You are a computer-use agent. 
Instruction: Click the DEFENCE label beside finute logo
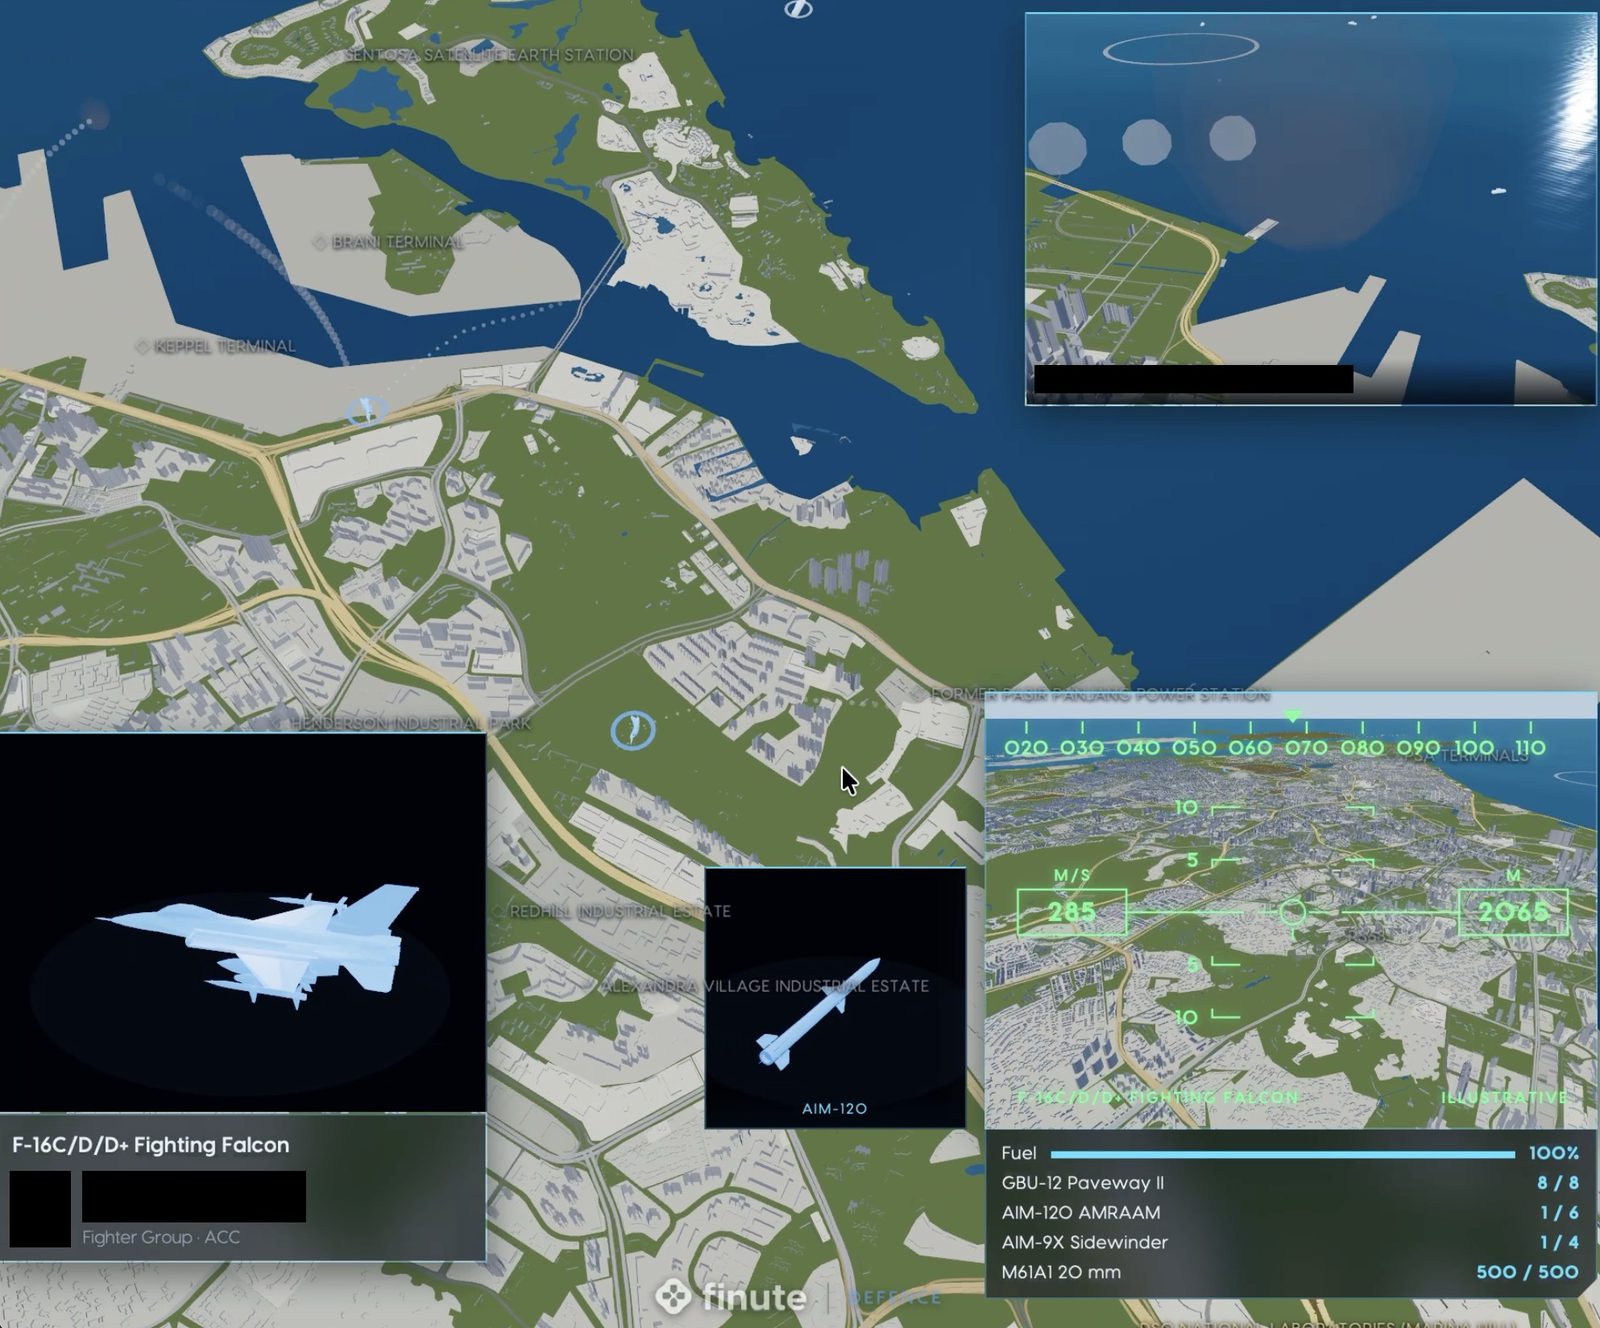click(x=895, y=1298)
